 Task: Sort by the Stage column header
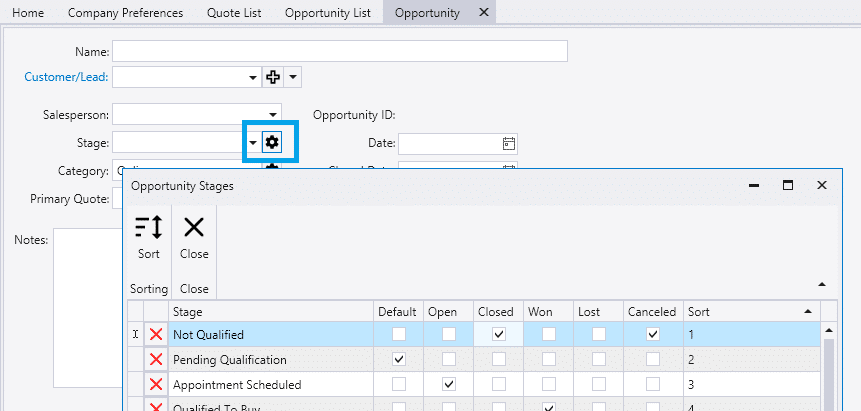coord(270,312)
